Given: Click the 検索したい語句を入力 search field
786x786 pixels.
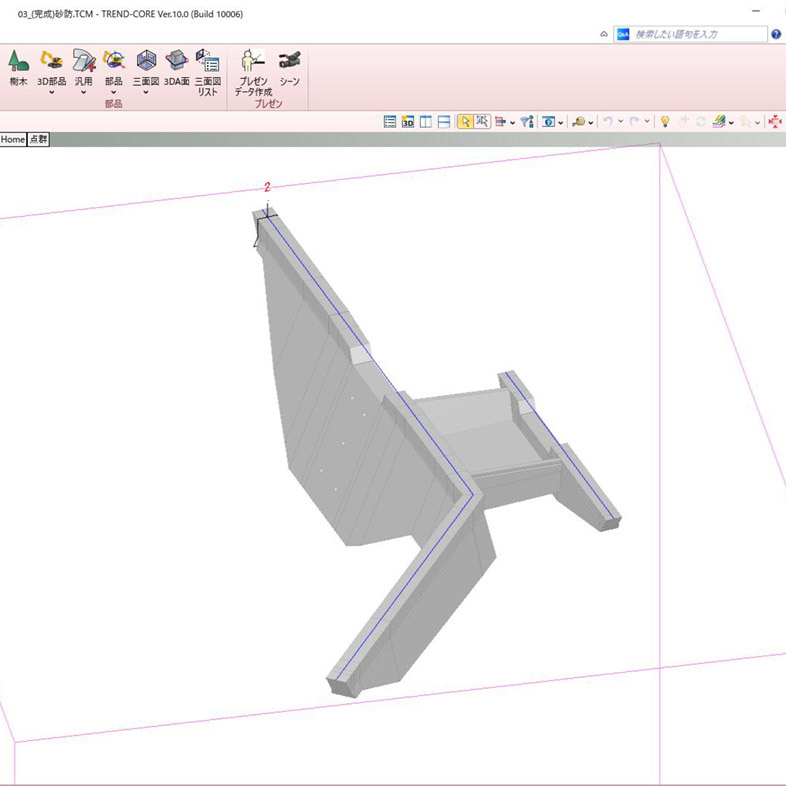Looking at the screenshot, I should click(x=690, y=34).
